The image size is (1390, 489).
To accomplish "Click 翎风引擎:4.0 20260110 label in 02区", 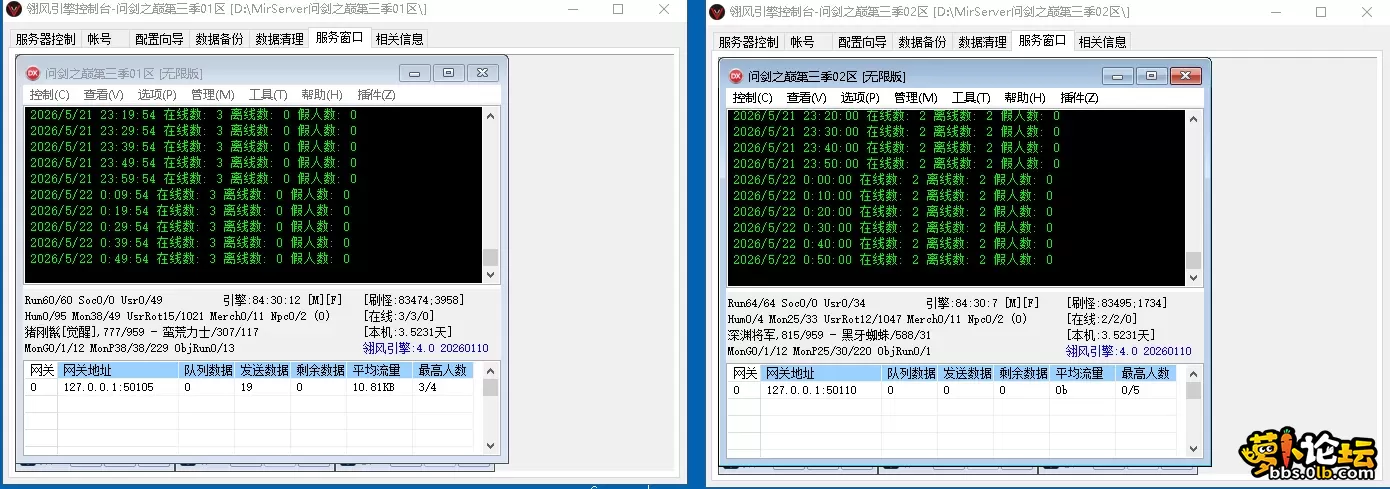I will click(x=1128, y=351).
